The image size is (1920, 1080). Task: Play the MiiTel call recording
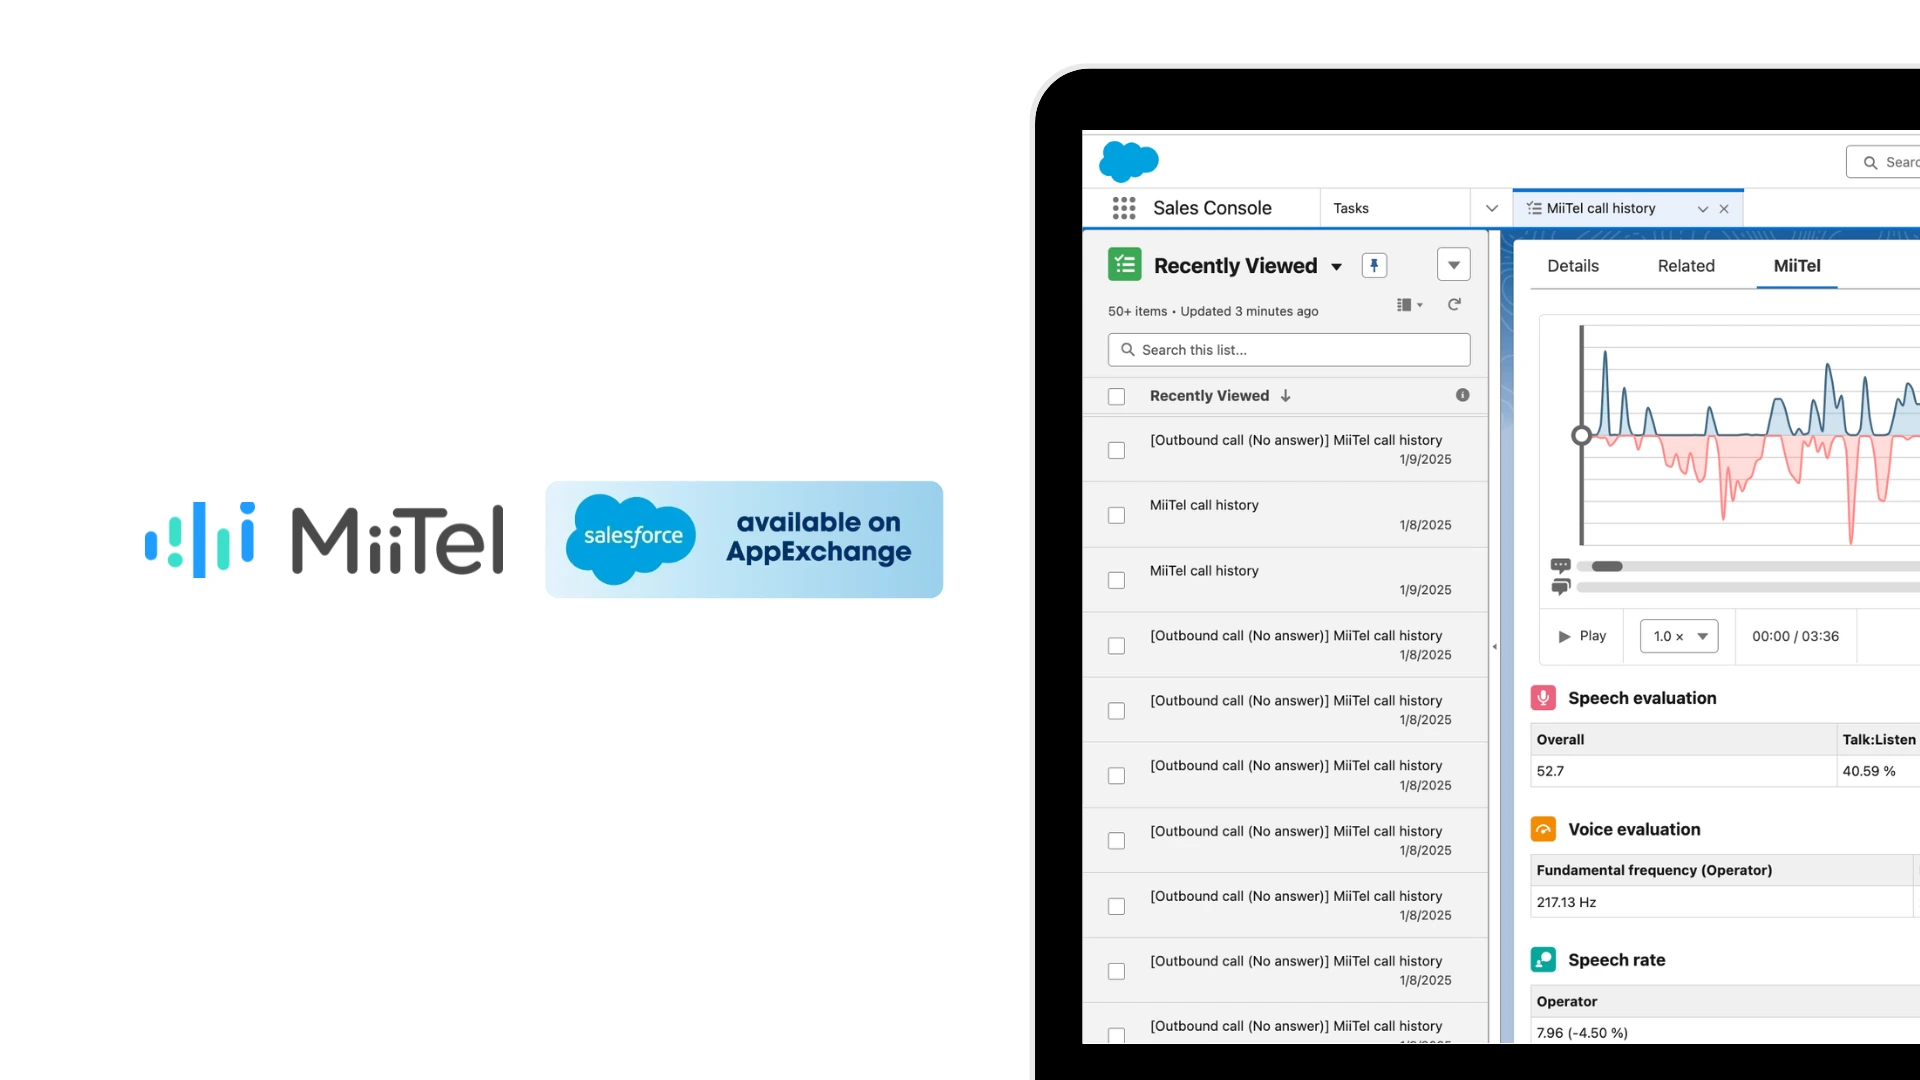1581,636
